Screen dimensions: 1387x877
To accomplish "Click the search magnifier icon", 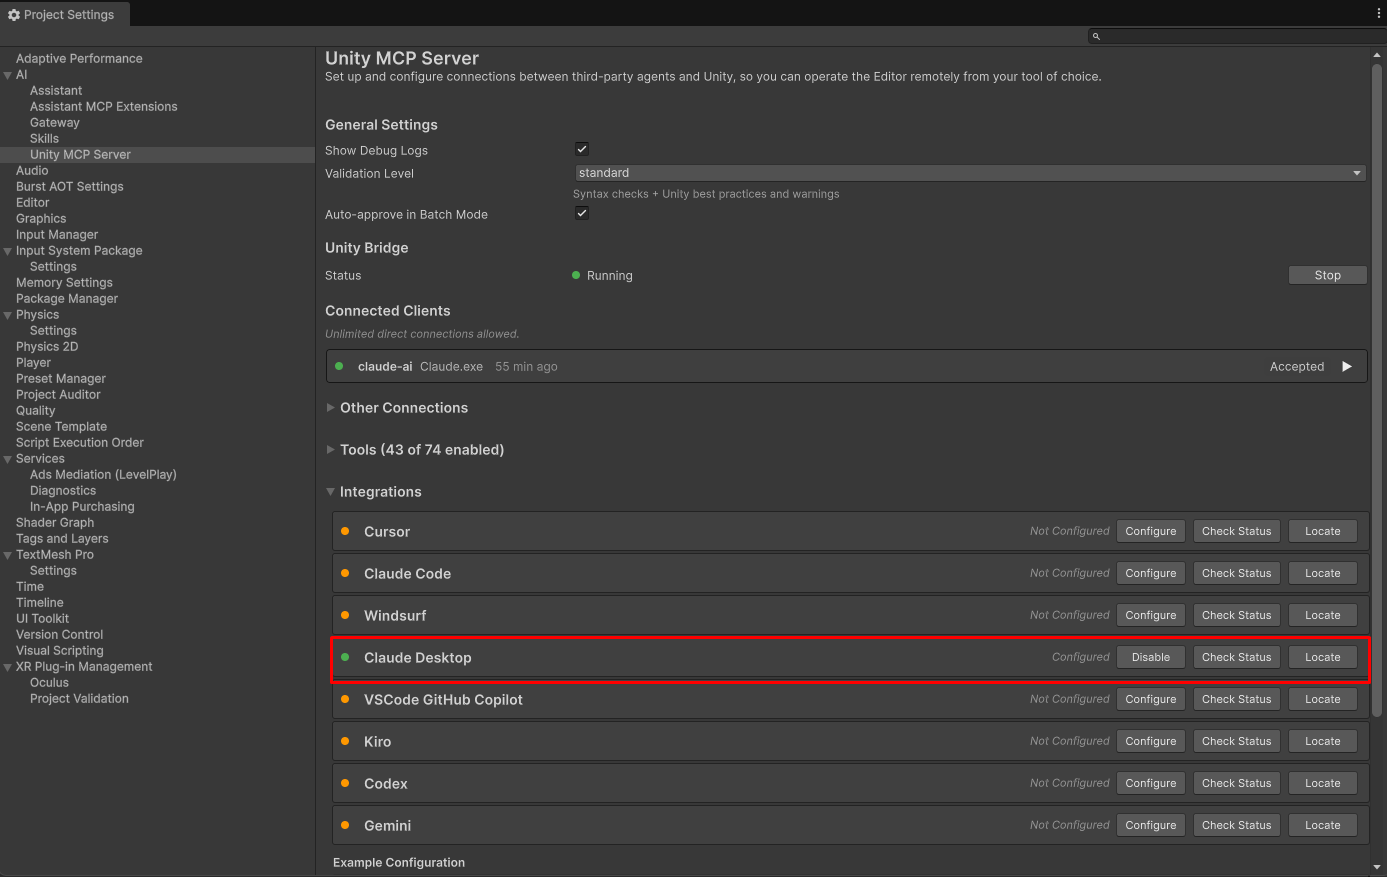I will [1096, 36].
